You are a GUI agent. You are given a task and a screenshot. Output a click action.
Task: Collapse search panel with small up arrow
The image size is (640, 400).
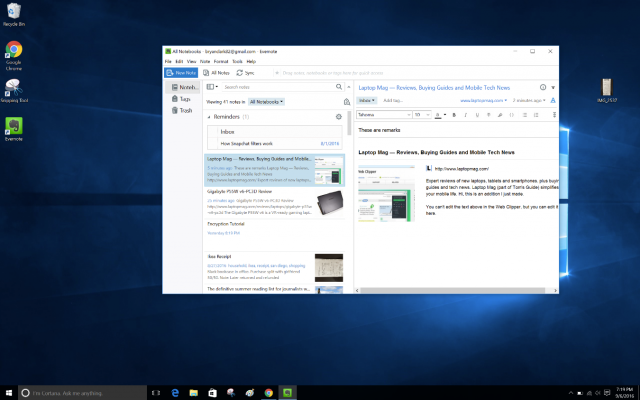(349, 87)
